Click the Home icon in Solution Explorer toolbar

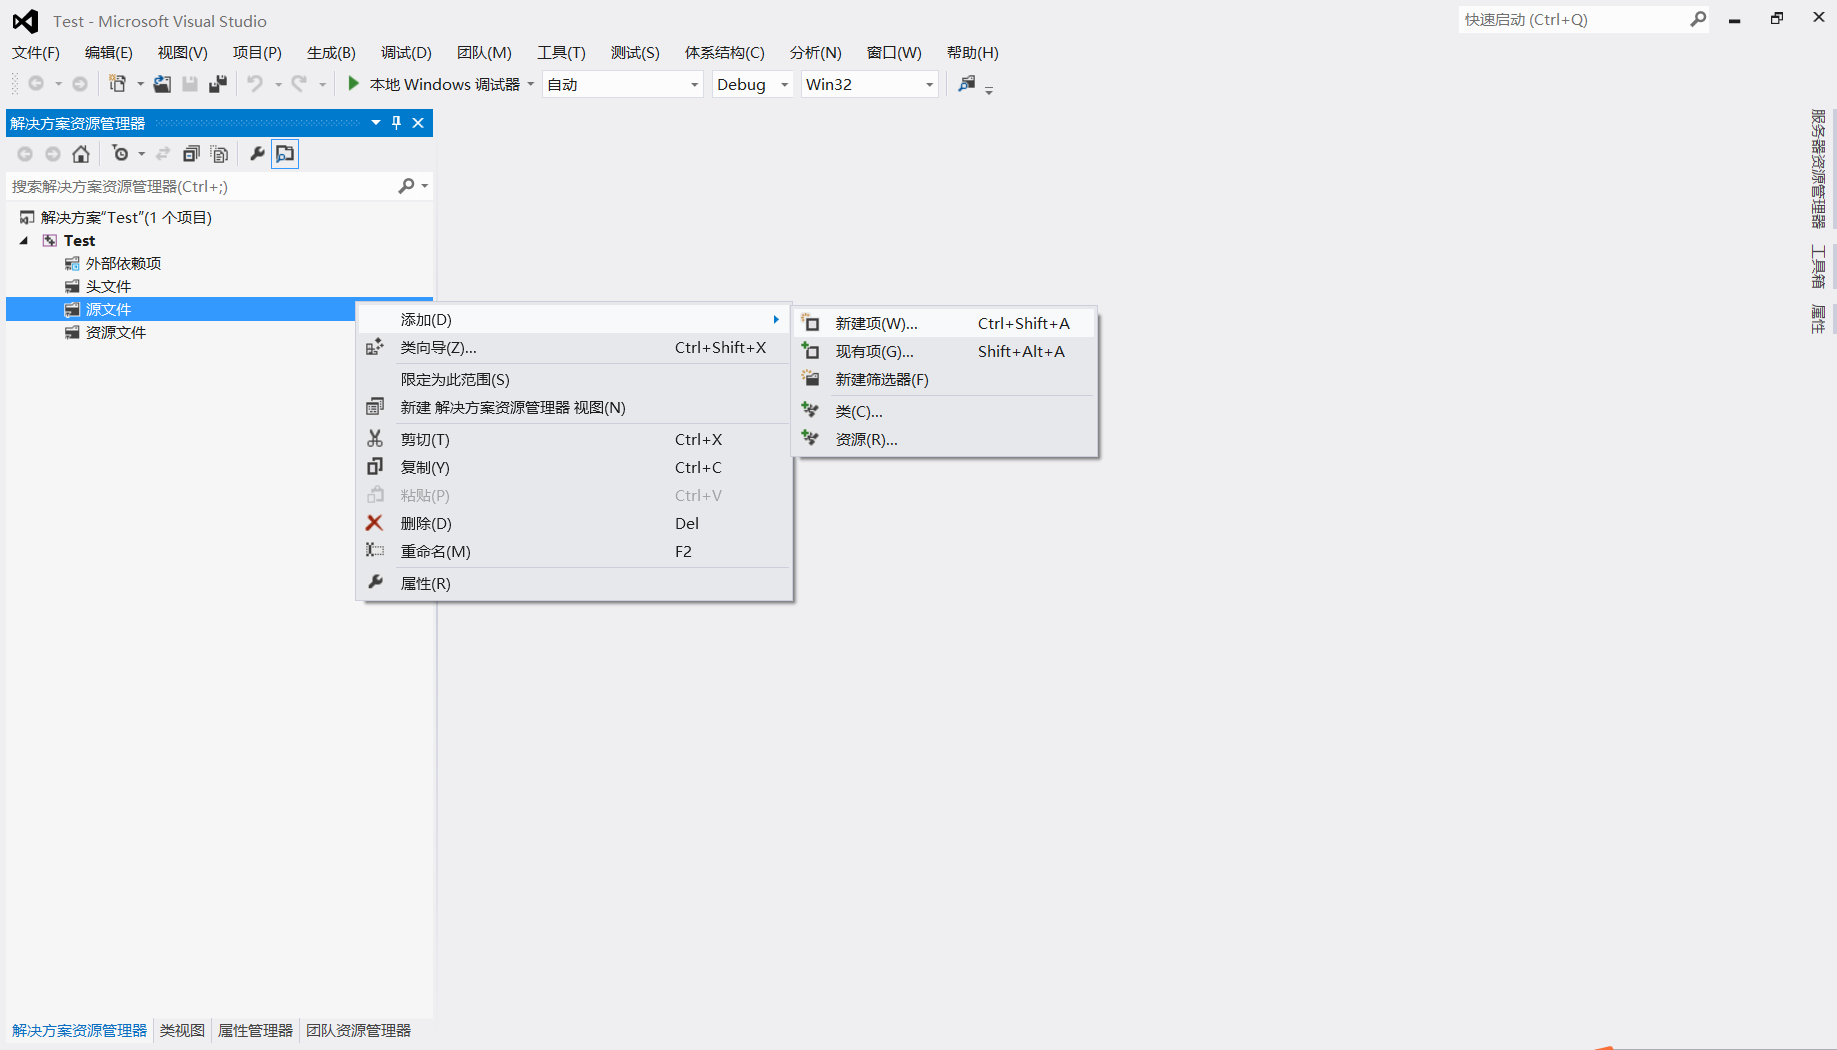tap(81, 154)
